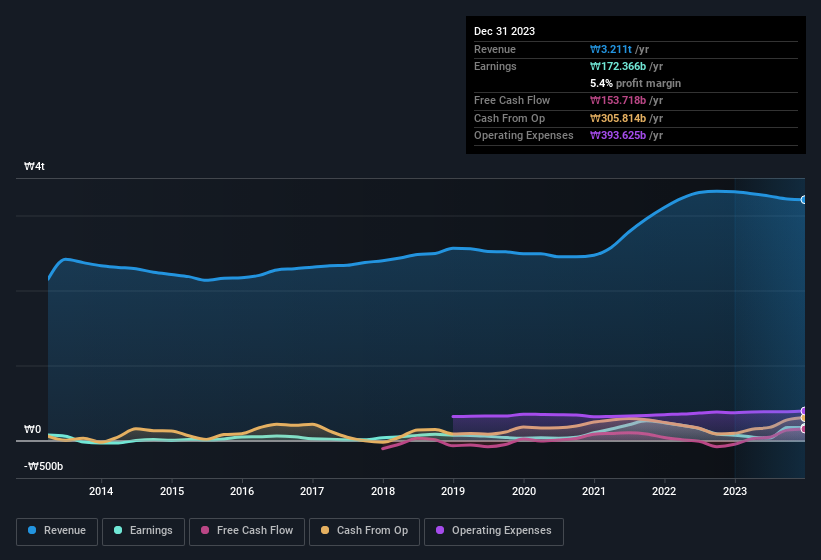
Task: Click the purple Operating Expenses end-point marker
Action: (x=804, y=411)
